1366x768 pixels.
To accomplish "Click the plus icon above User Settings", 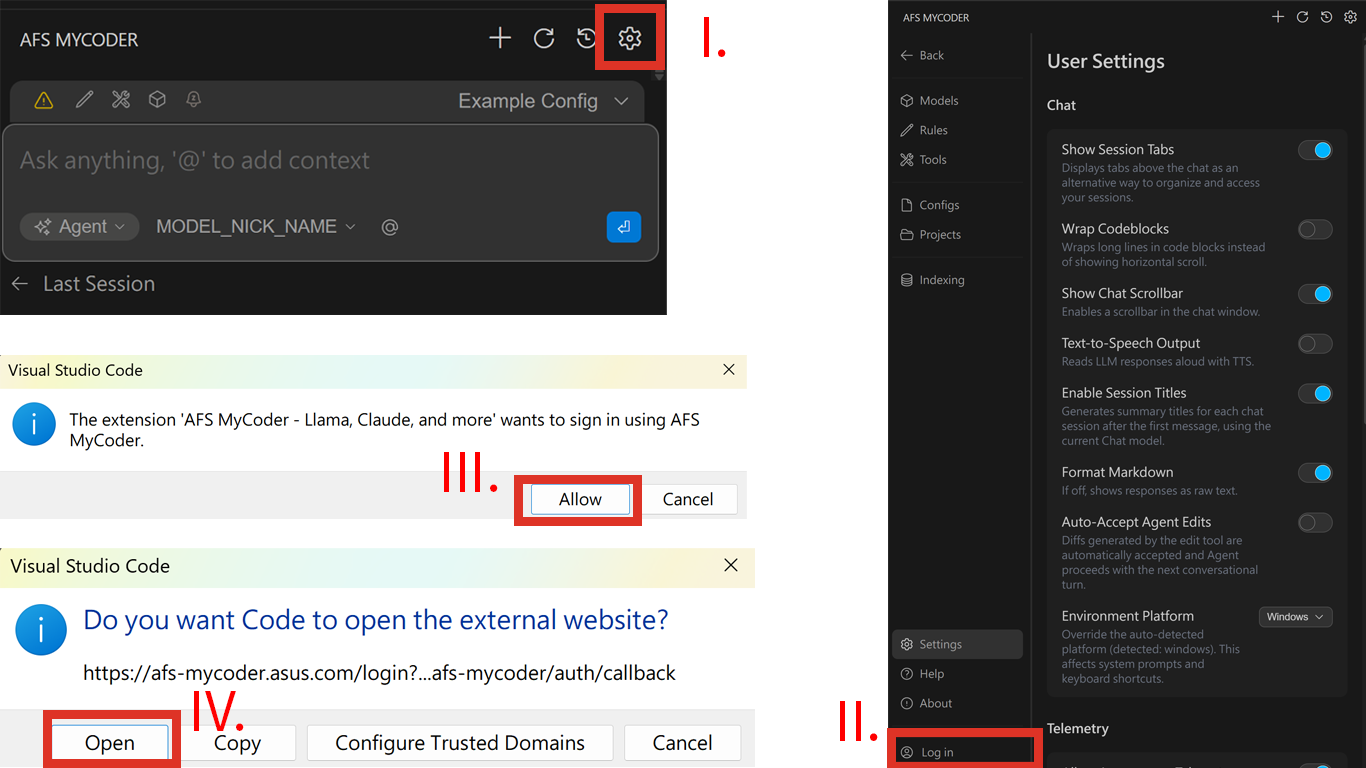I will pos(1278,17).
